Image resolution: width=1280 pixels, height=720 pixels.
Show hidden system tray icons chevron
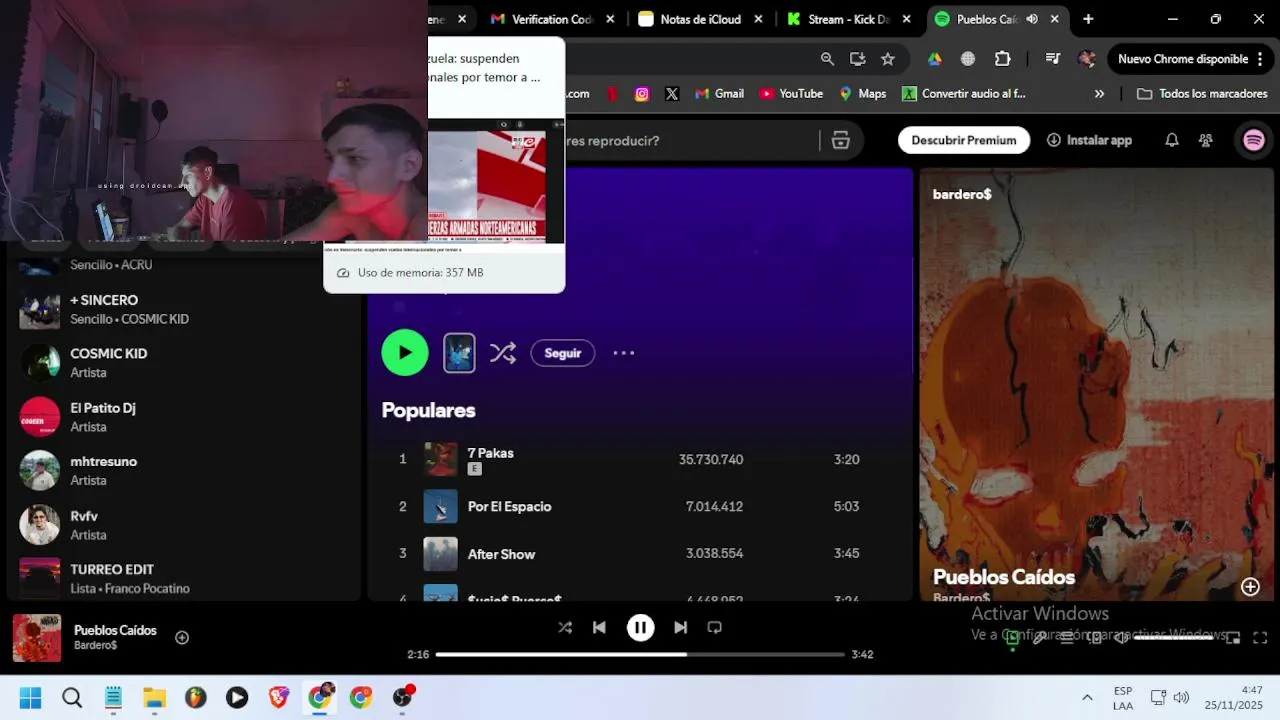pyautogui.click(x=1087, y=697)
